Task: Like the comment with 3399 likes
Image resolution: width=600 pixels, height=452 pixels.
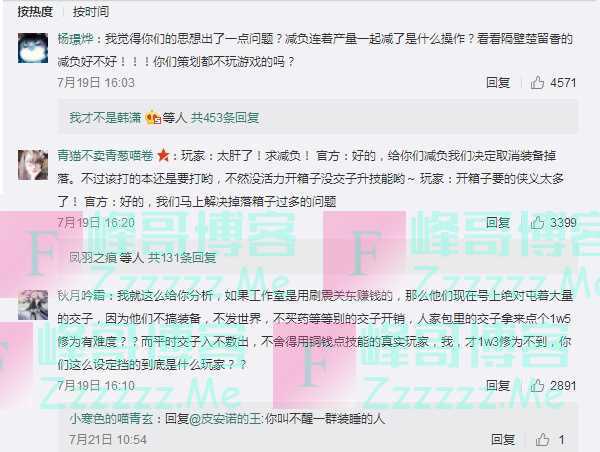Action: click(x=537, y=222)
